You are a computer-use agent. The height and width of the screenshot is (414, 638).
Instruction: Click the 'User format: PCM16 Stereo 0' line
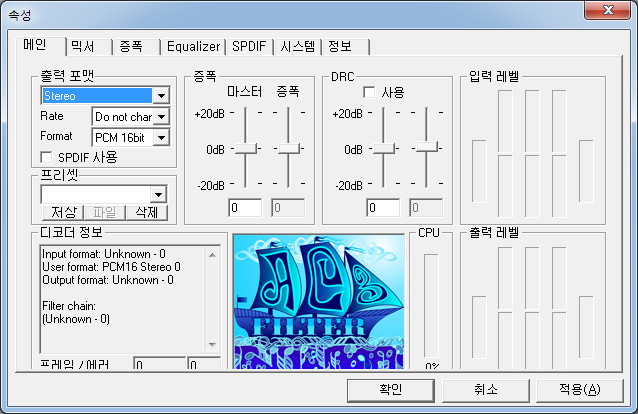click(x=111, y=267)
